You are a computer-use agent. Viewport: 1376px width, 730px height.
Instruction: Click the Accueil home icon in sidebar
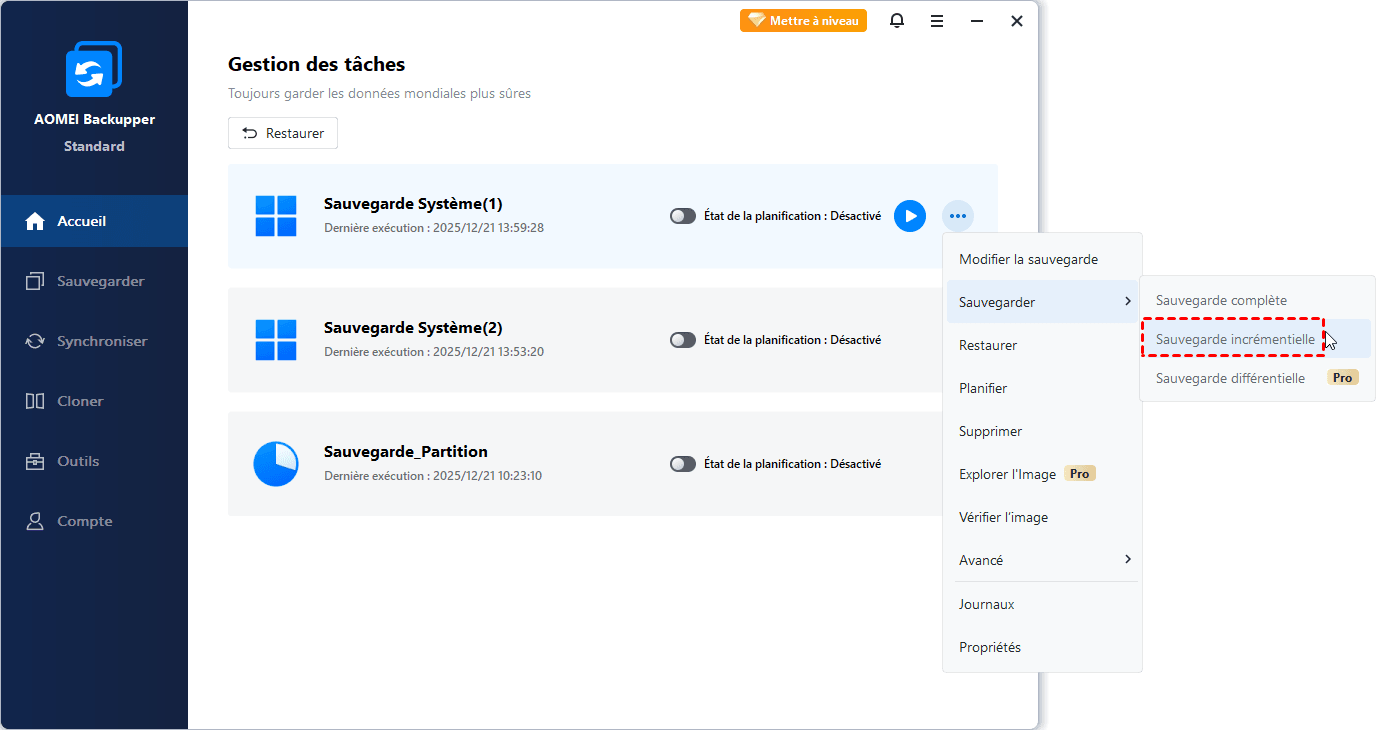pyautogui.click(x=35, y=222)
